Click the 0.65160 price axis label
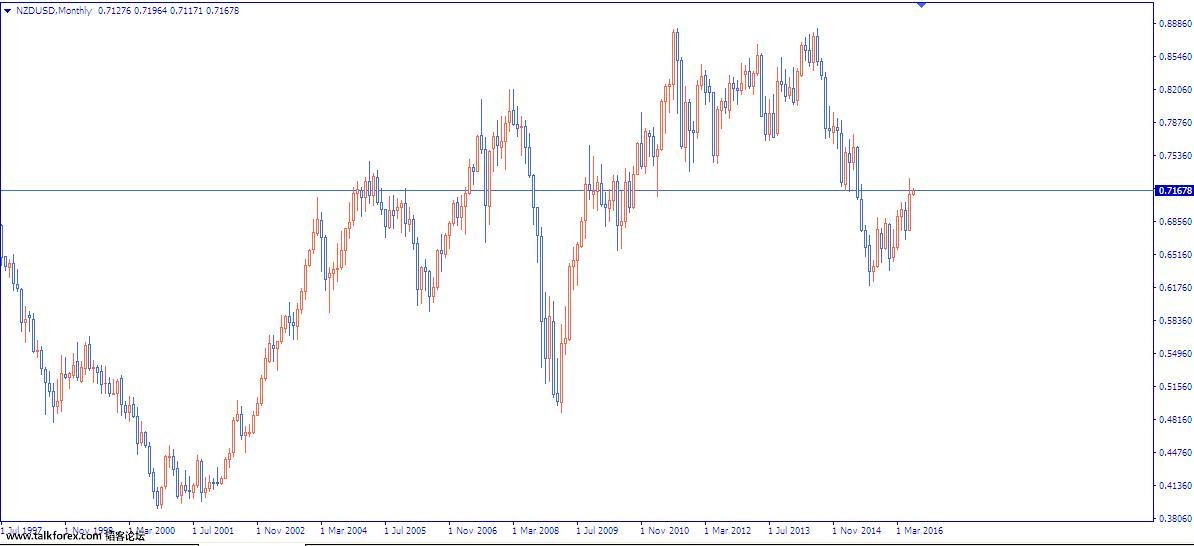This screenshot has height=546, width=1194. click(x=1176, y=255)
